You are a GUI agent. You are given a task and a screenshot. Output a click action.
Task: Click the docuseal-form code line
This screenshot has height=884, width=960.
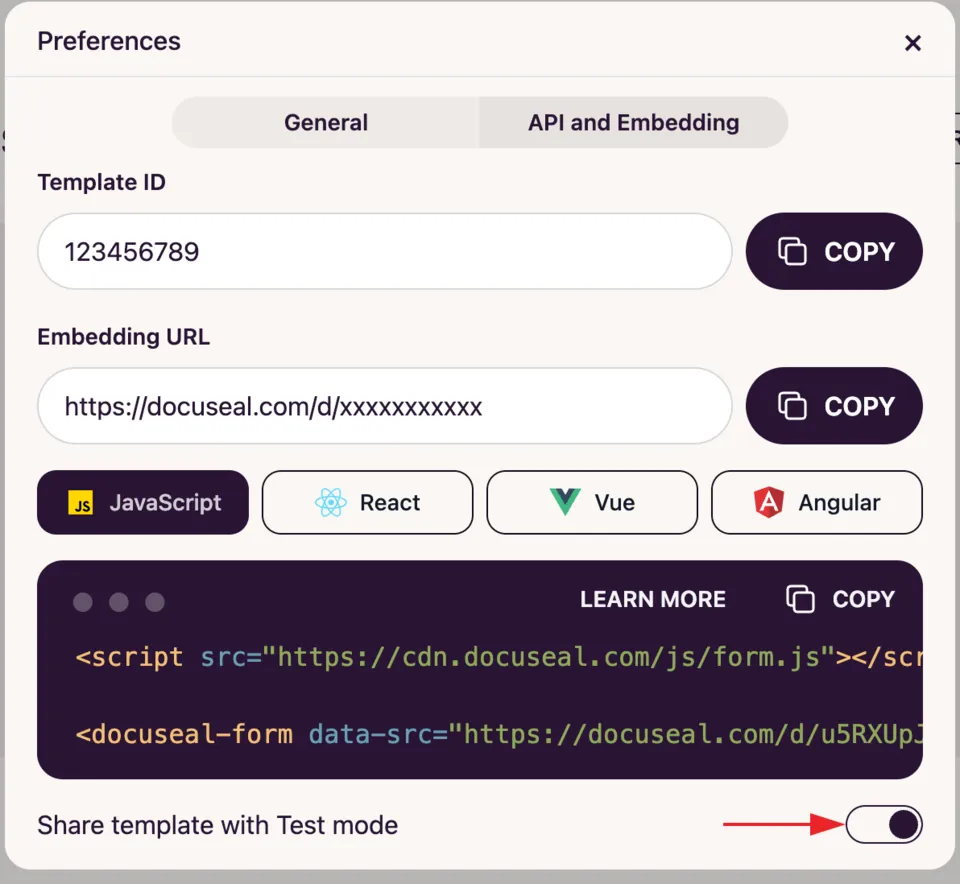coord(498,734)
